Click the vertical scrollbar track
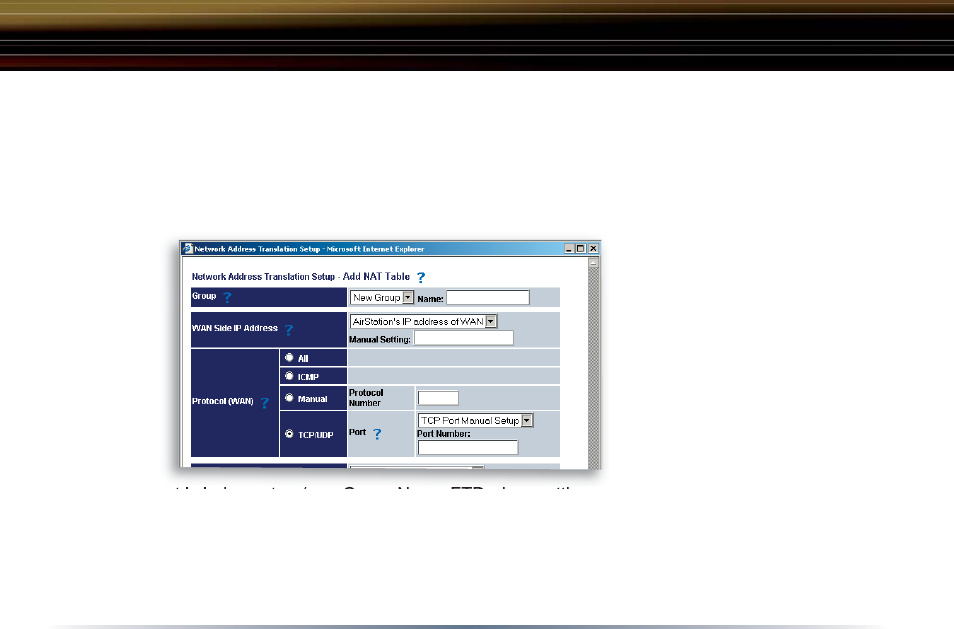 [x=593, y=368]
